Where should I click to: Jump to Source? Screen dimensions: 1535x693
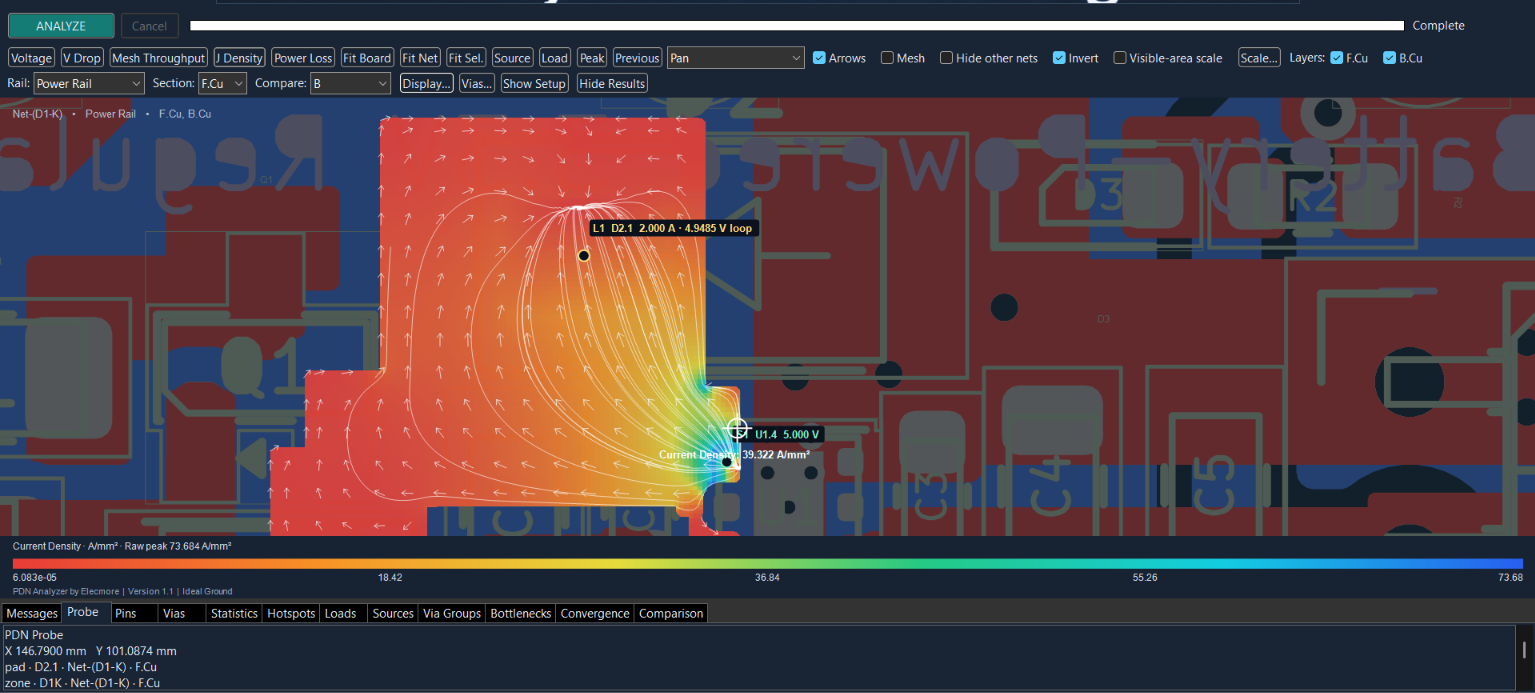coord(512,58)
